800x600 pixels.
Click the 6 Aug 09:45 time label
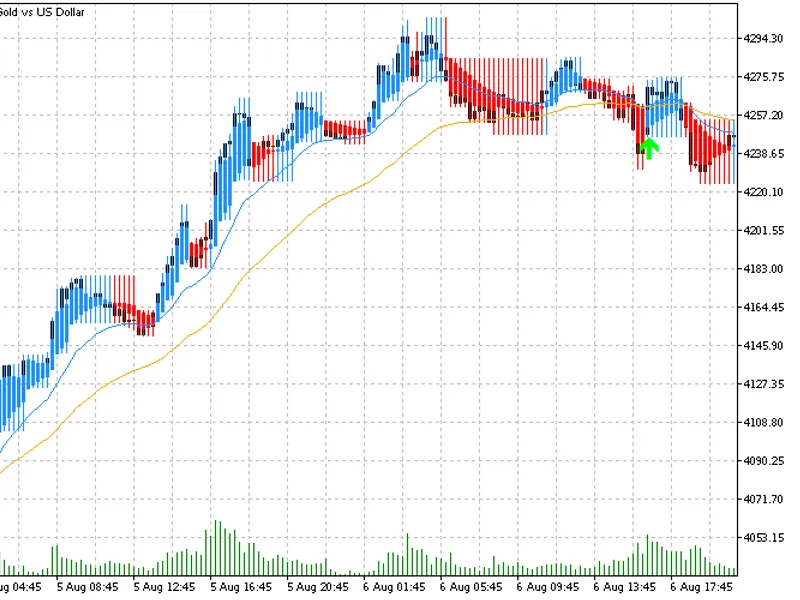[x=547, y=587]
